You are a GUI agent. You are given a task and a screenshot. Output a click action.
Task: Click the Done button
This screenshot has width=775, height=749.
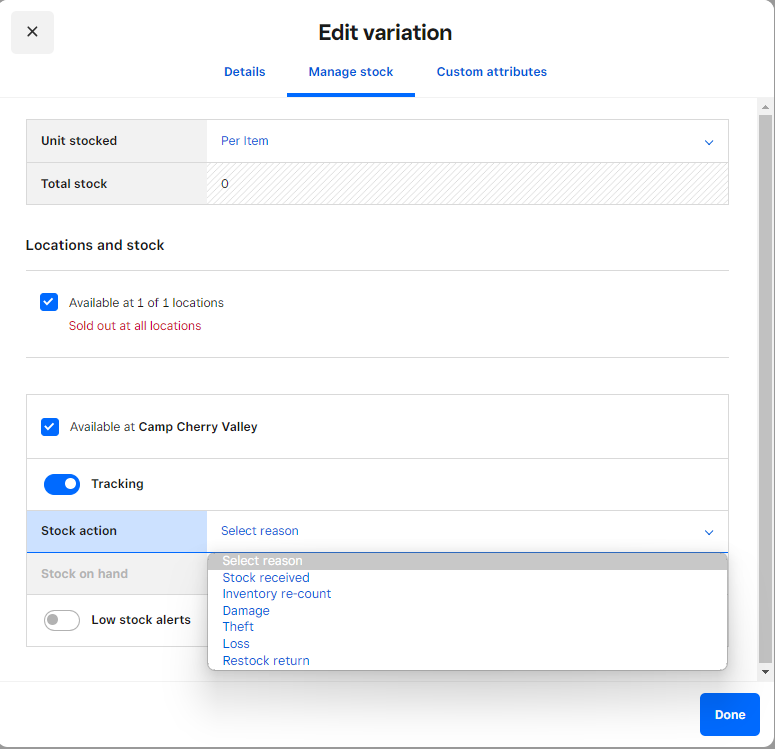730,714
